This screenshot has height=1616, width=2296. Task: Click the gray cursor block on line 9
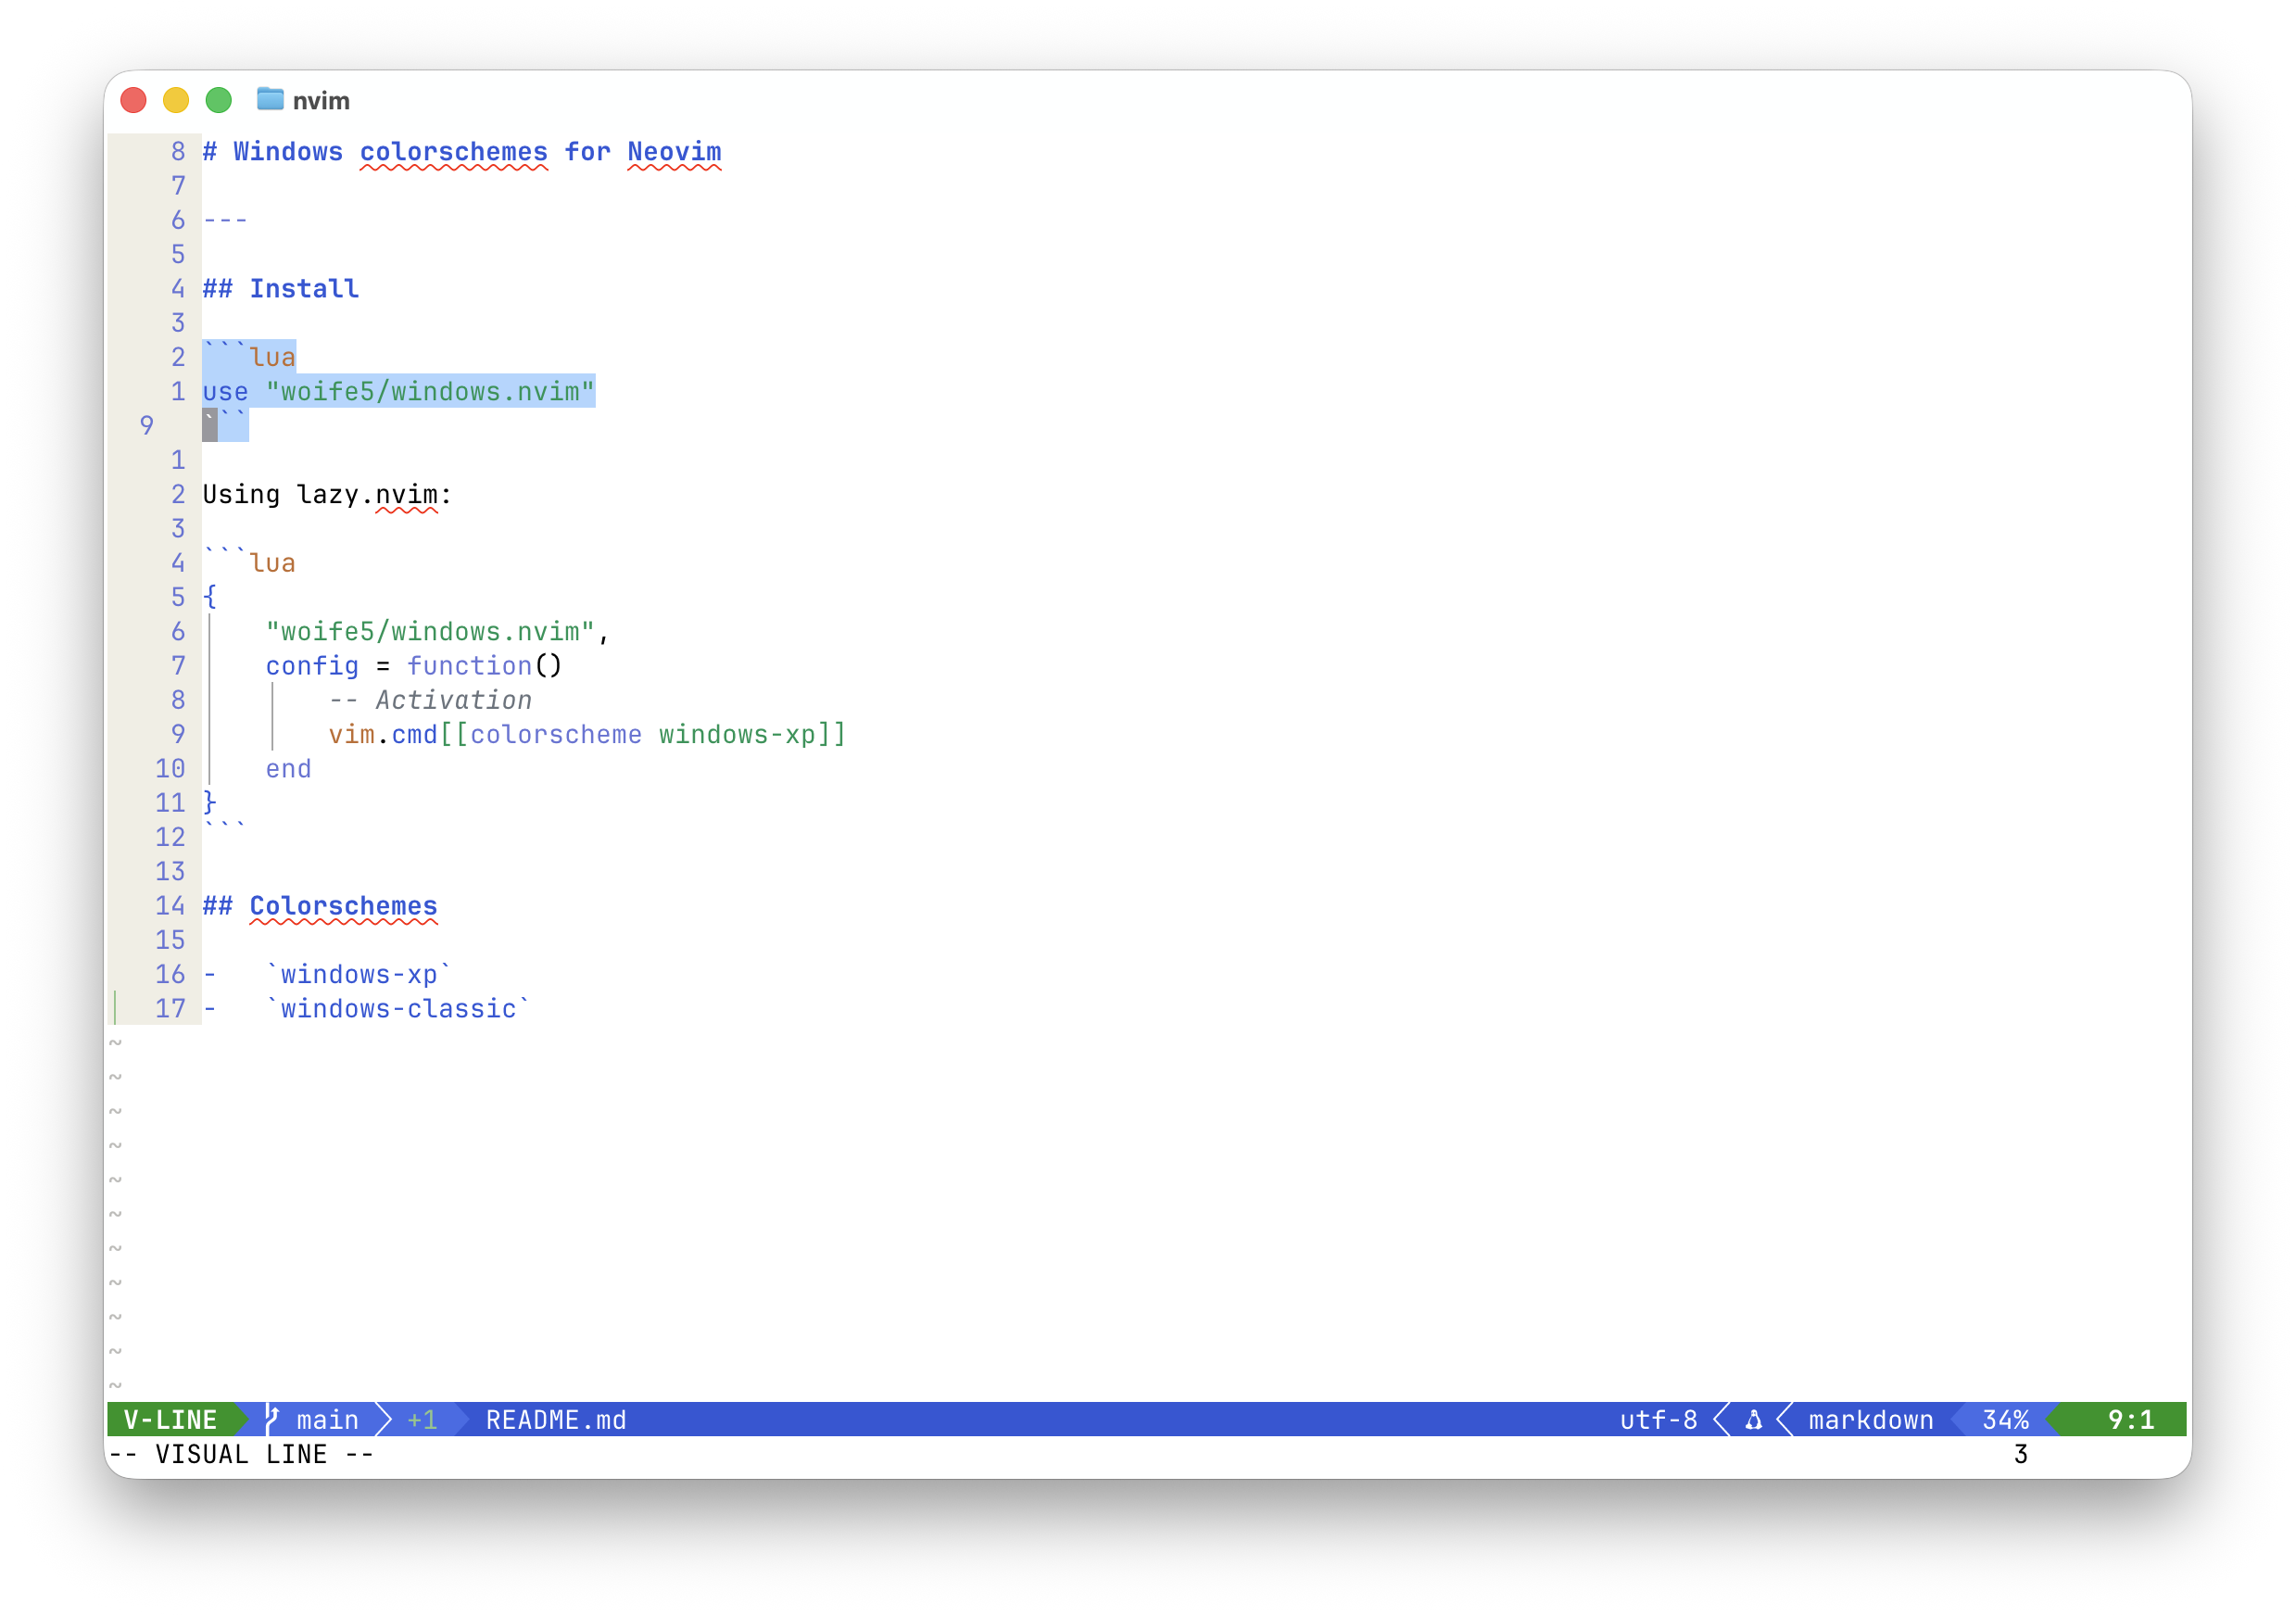[x=210, y=425]
